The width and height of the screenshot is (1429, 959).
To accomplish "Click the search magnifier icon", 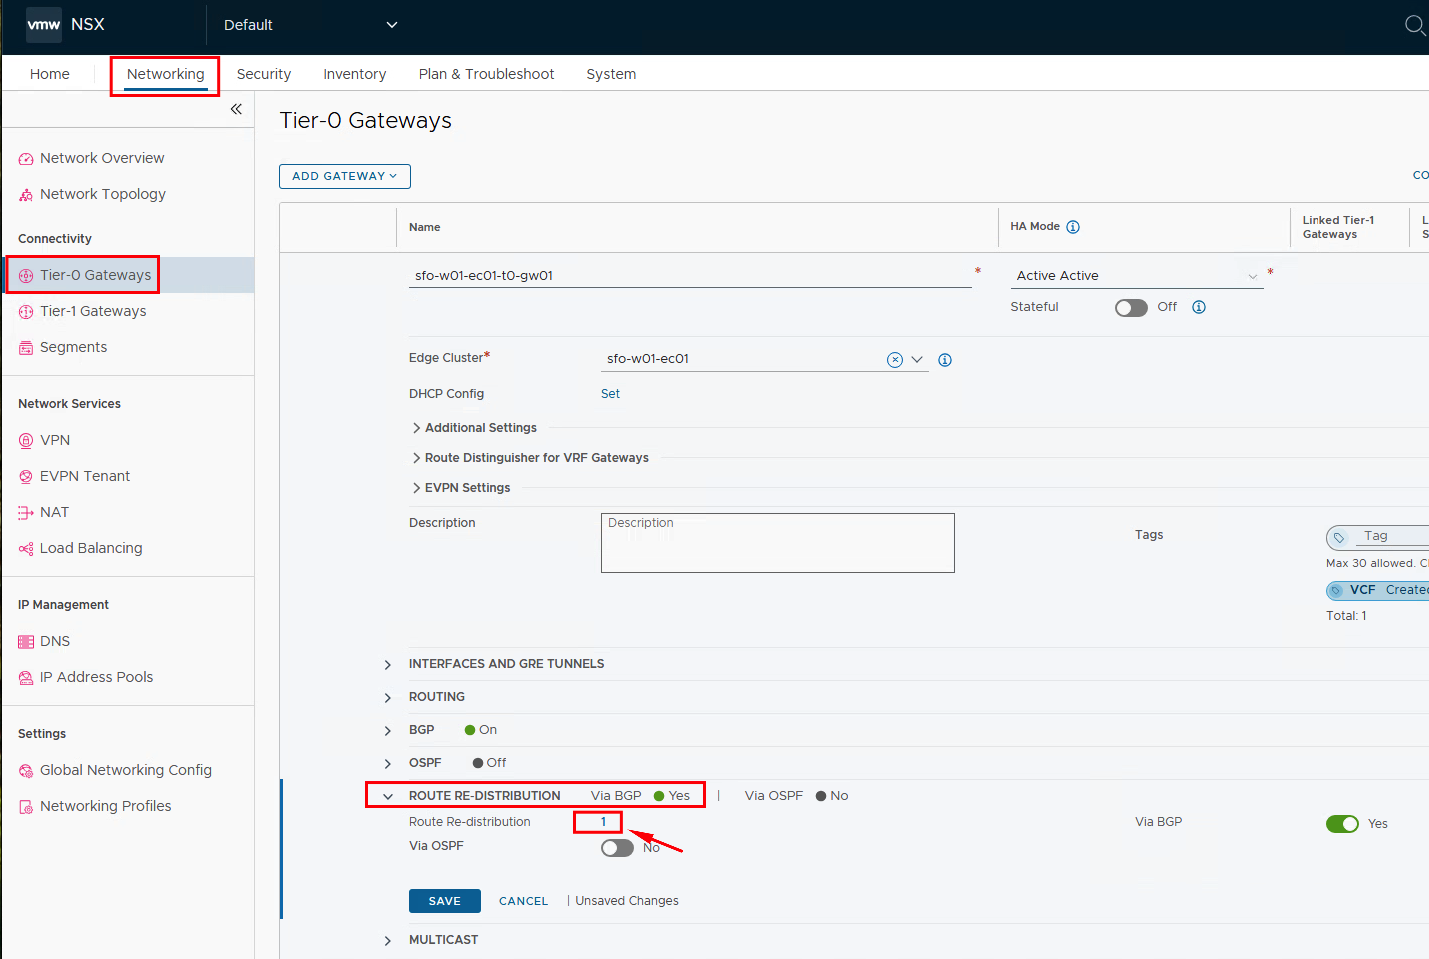I will tap(1414, 25).
